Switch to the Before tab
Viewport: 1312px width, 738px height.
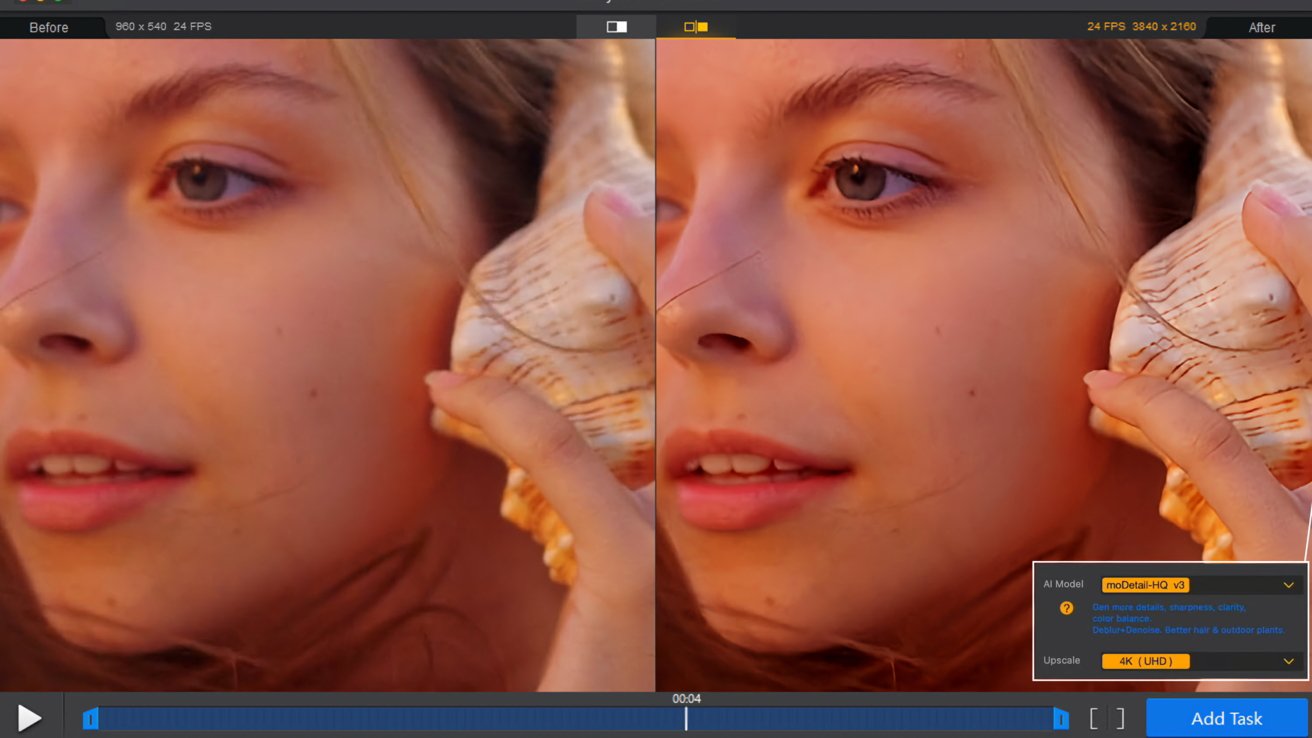(x=49, y=27)
